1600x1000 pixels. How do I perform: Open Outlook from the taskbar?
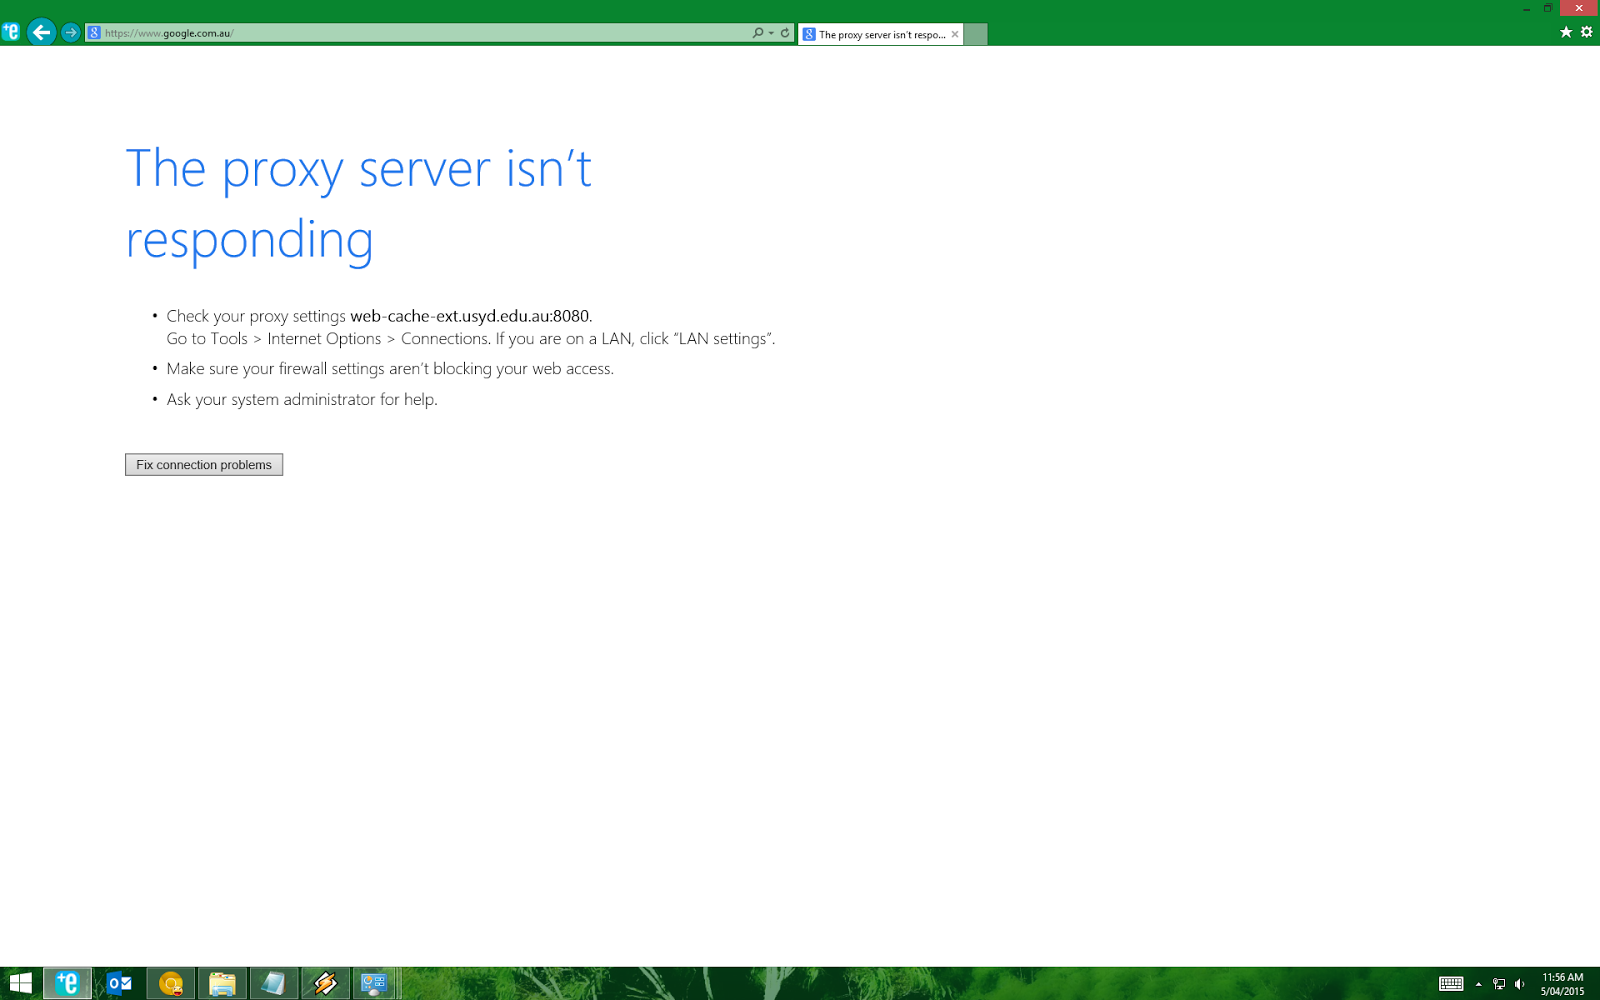[119, 984]
